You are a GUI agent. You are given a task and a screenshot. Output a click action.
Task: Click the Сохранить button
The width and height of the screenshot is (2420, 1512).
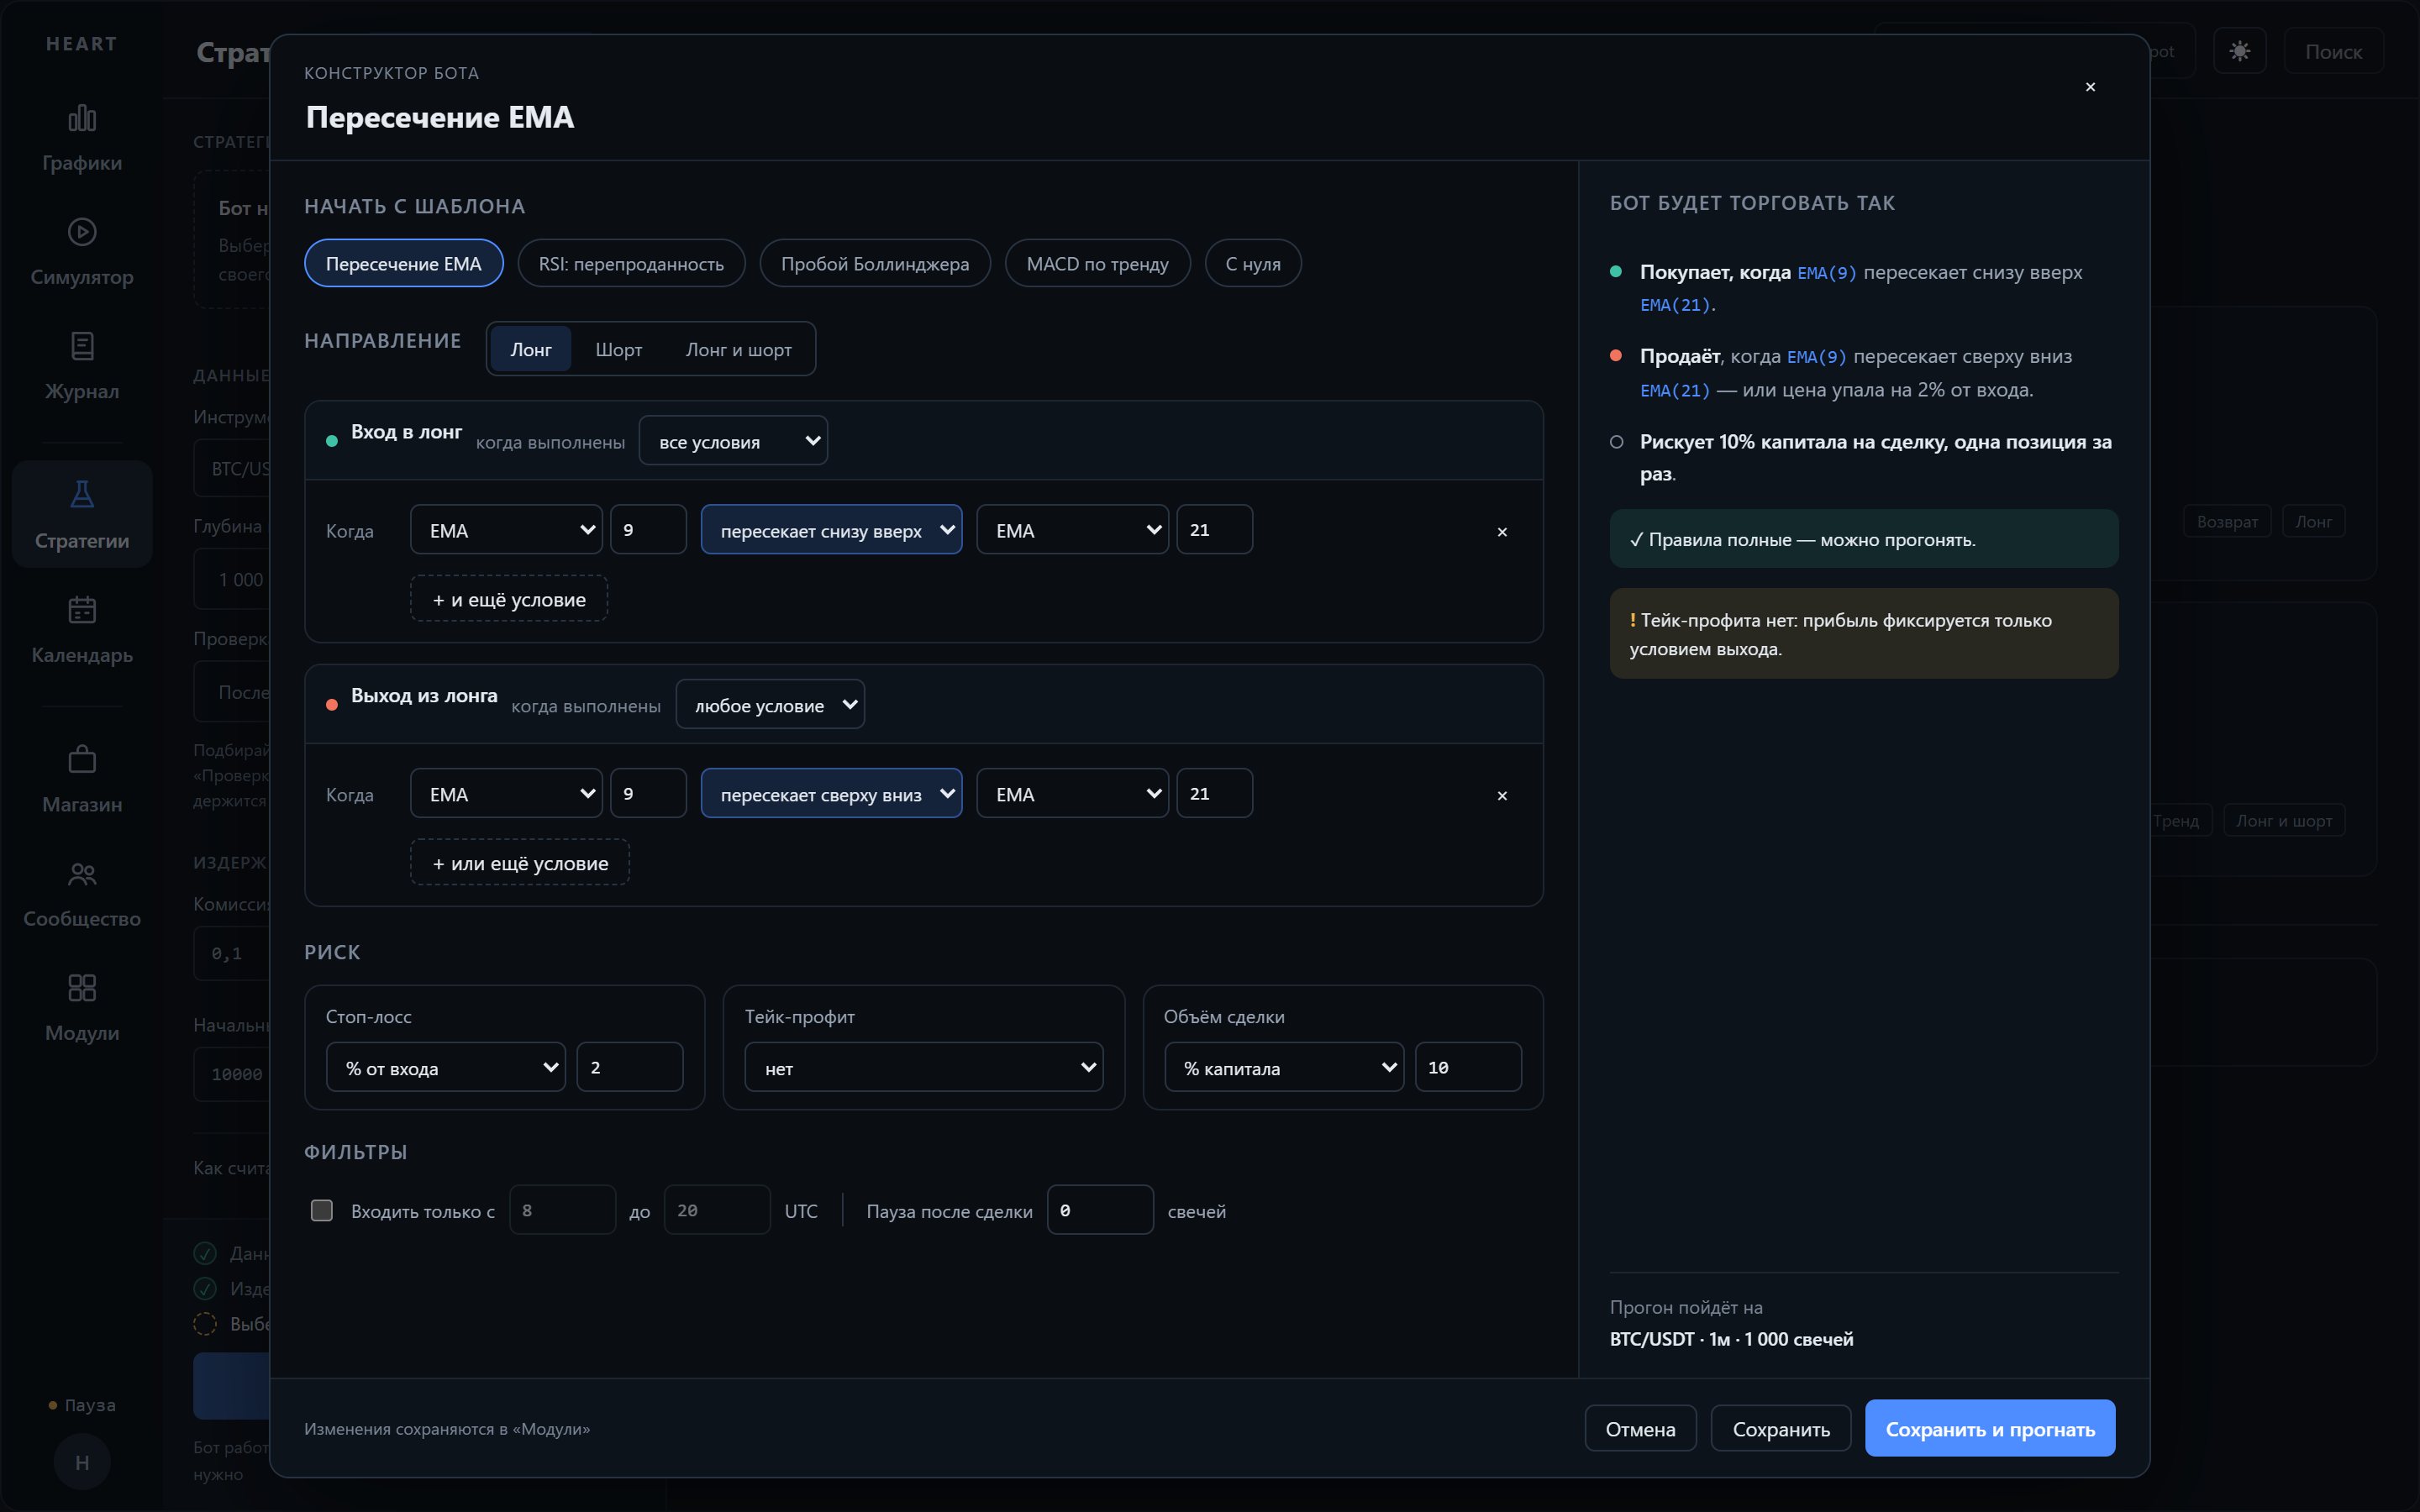[x=1781, y=1430]
